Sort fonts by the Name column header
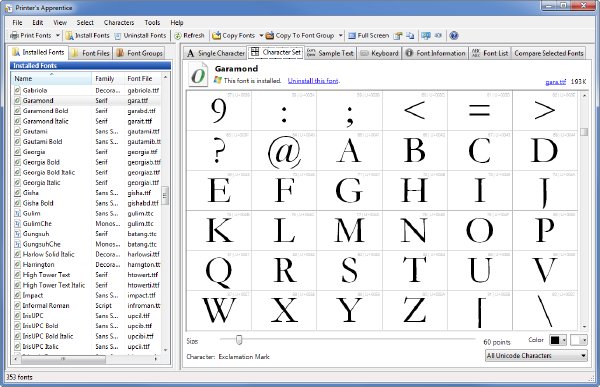600x387 pixels. click(51, 78)
